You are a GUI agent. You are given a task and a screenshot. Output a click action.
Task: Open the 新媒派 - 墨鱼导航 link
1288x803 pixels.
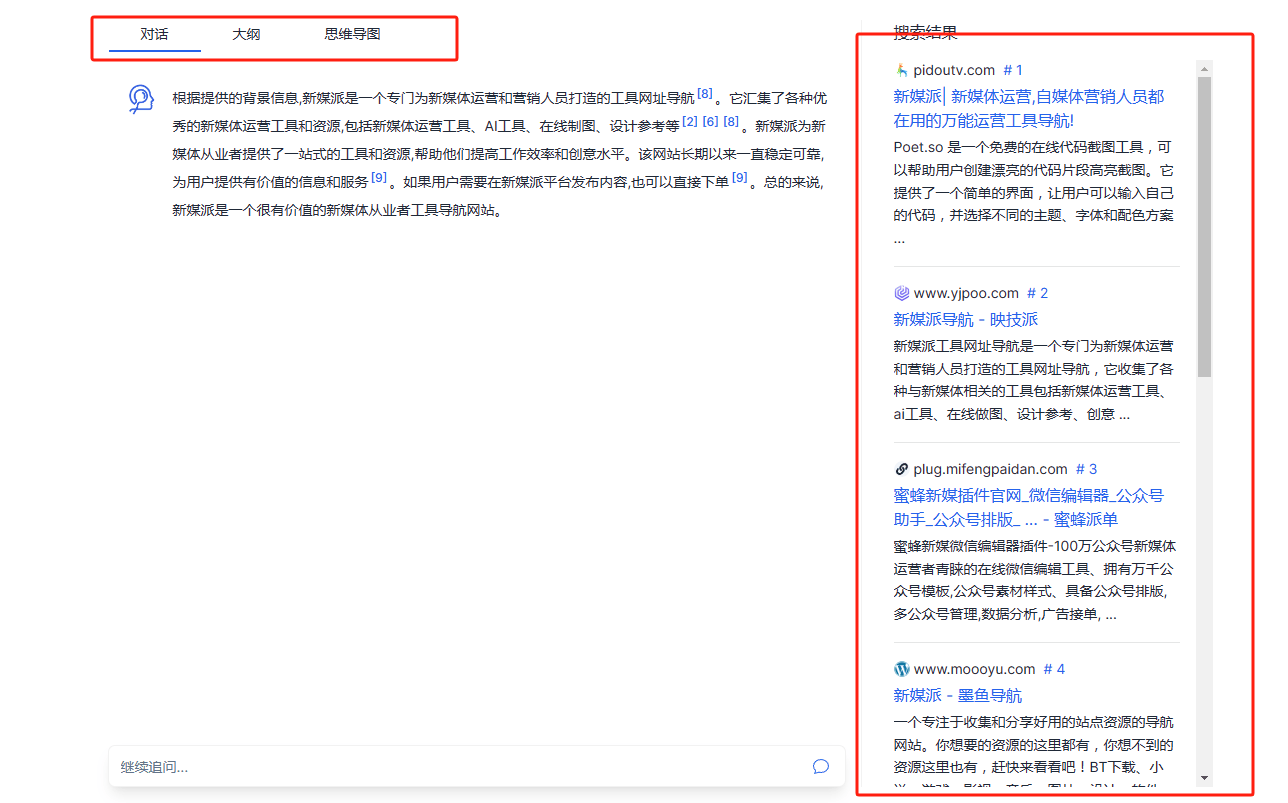point(957,695)
